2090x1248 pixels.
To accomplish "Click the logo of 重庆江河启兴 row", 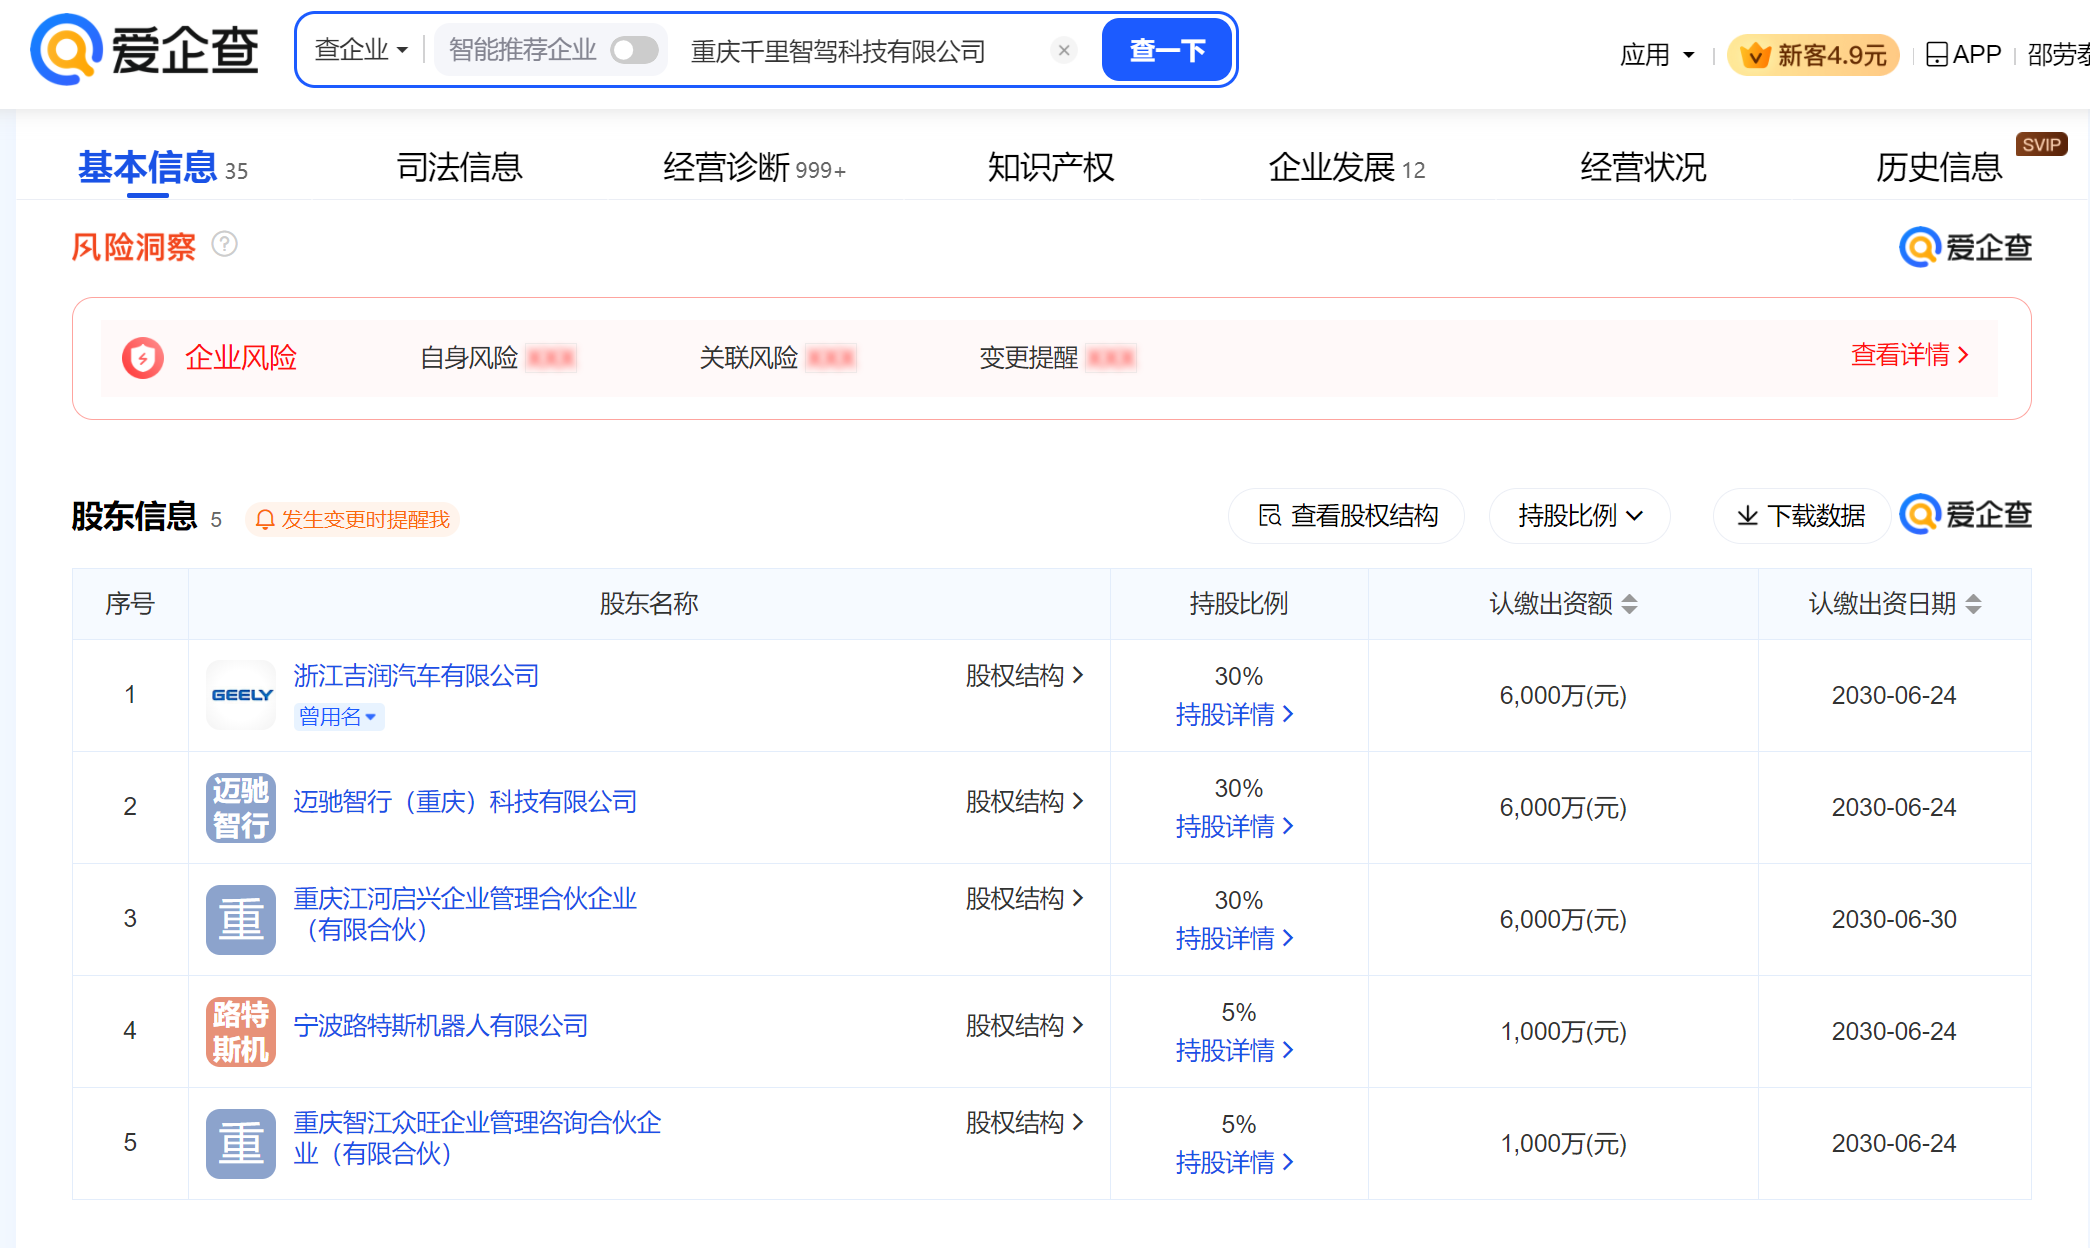I will pyautogui.click(x=241, y=919).
